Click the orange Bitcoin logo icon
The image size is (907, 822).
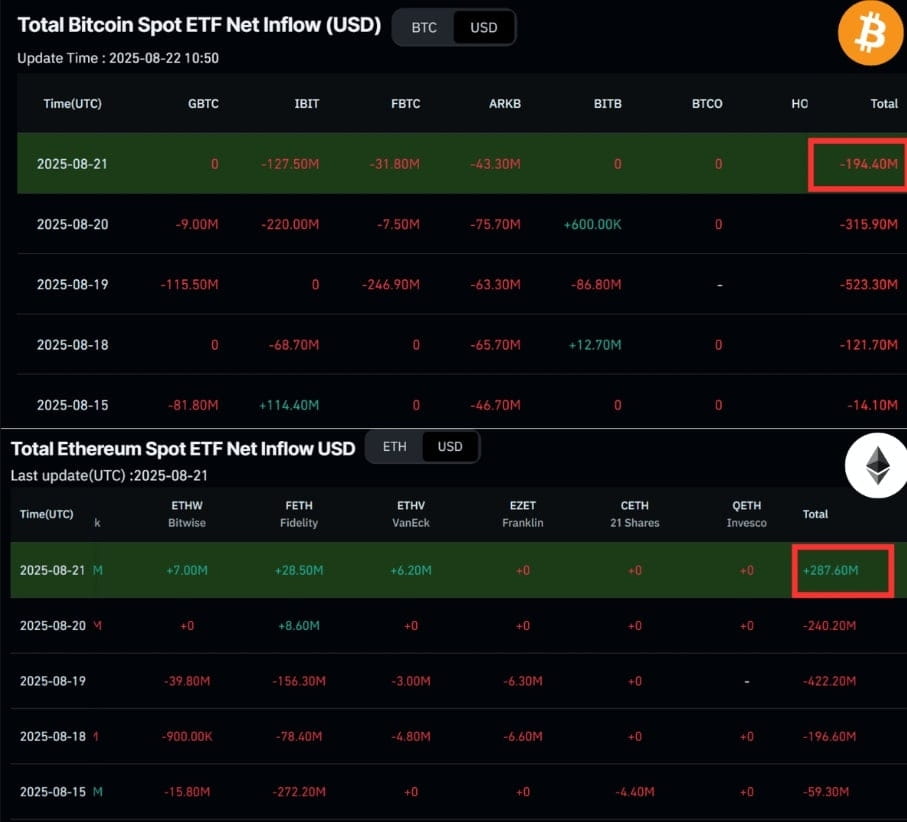click(870, 33)
